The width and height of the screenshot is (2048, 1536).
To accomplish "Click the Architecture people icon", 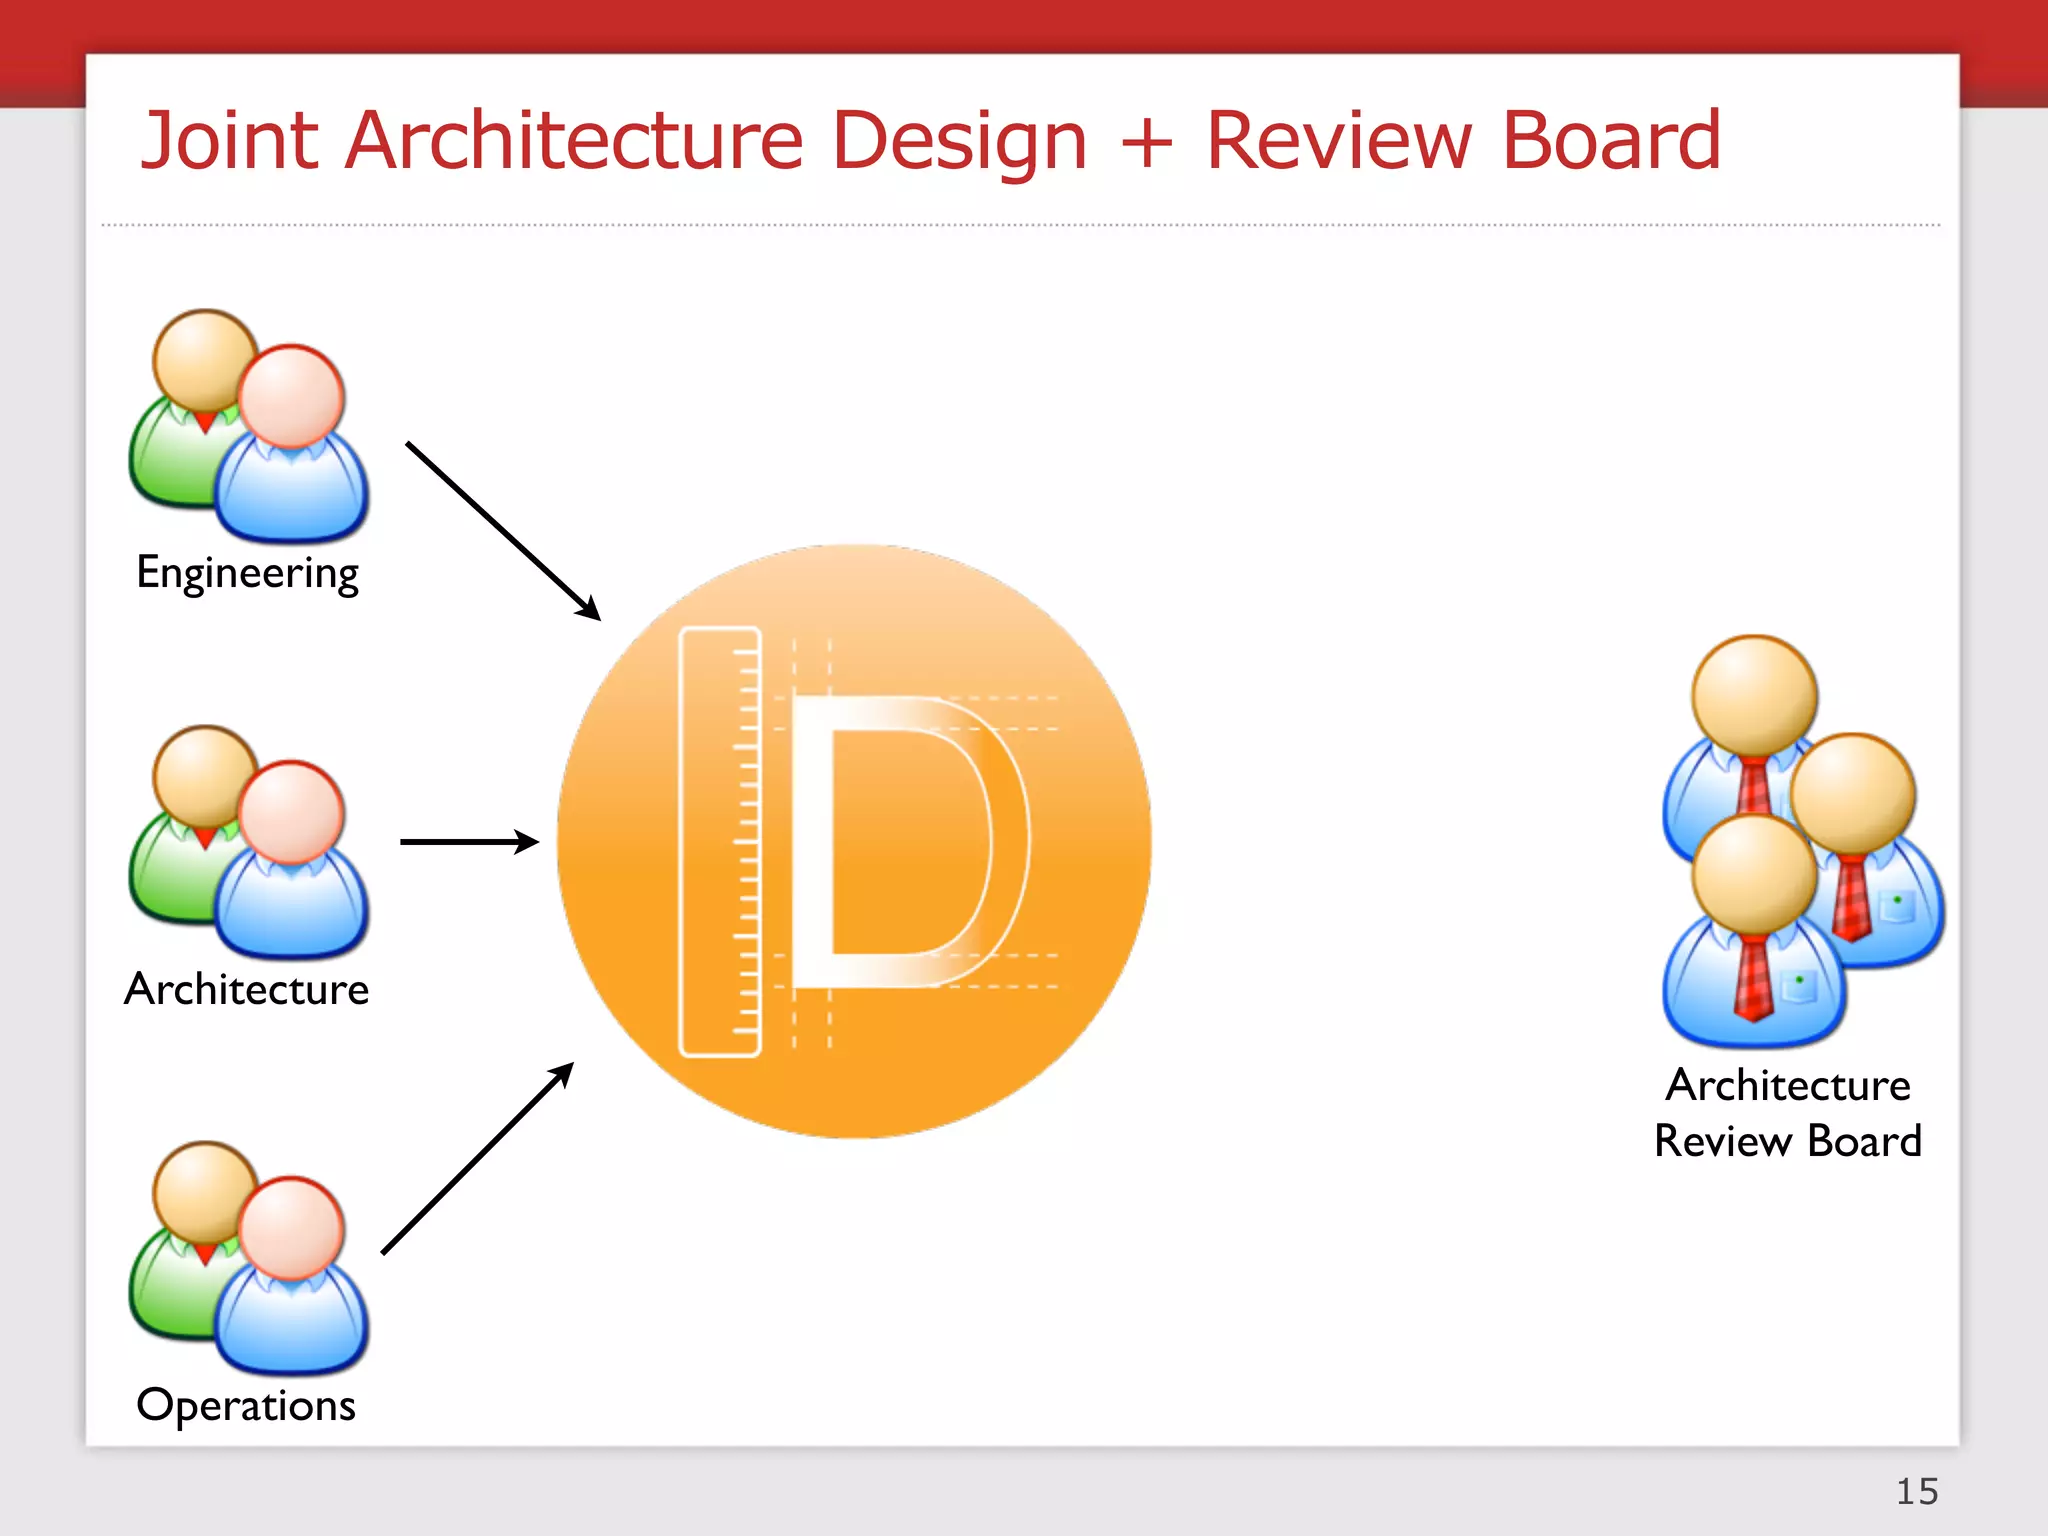I will coord(249,842).
